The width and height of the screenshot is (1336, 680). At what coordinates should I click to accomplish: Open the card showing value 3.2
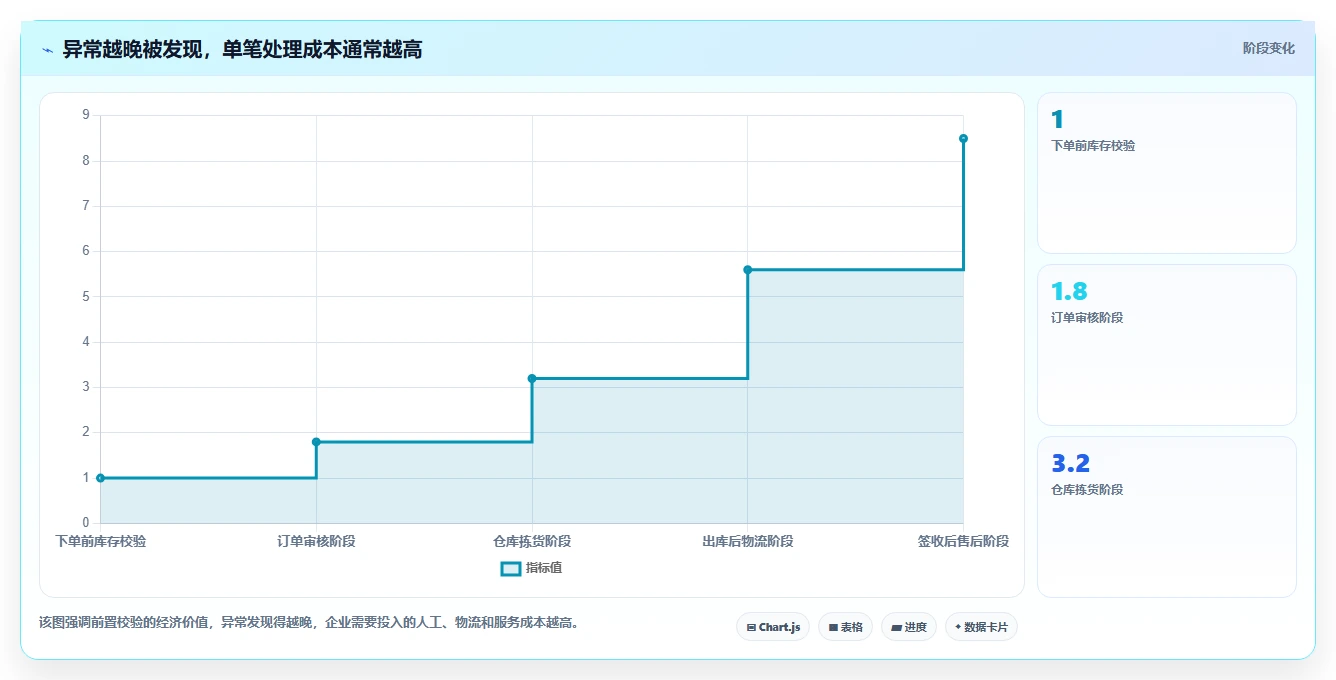[x=1167, y=517]
